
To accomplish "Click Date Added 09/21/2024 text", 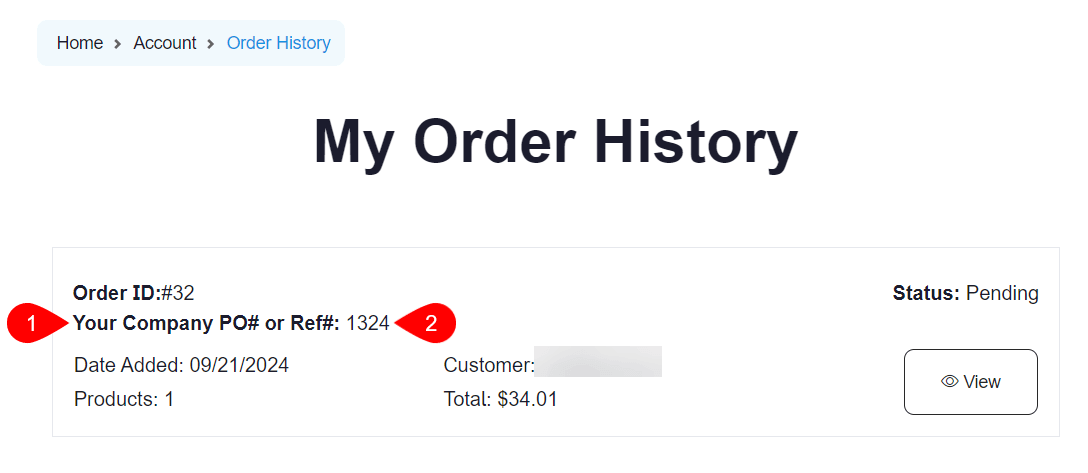I will coord(181,365).
